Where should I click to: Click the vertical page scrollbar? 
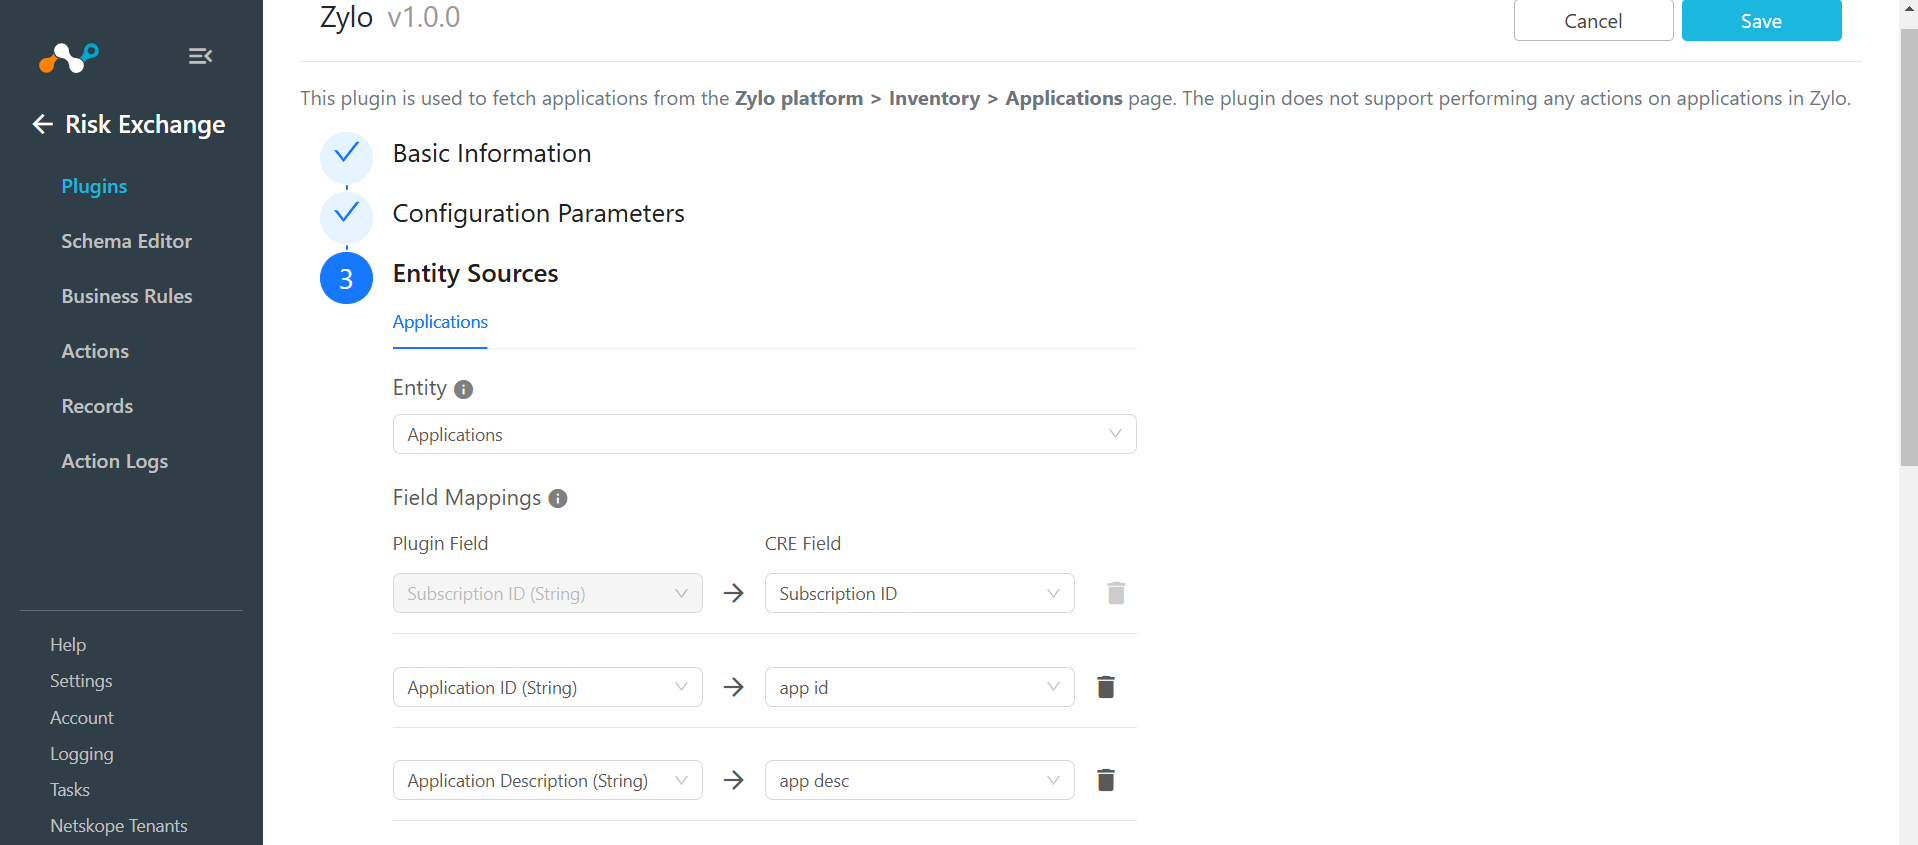(1908, 246)
